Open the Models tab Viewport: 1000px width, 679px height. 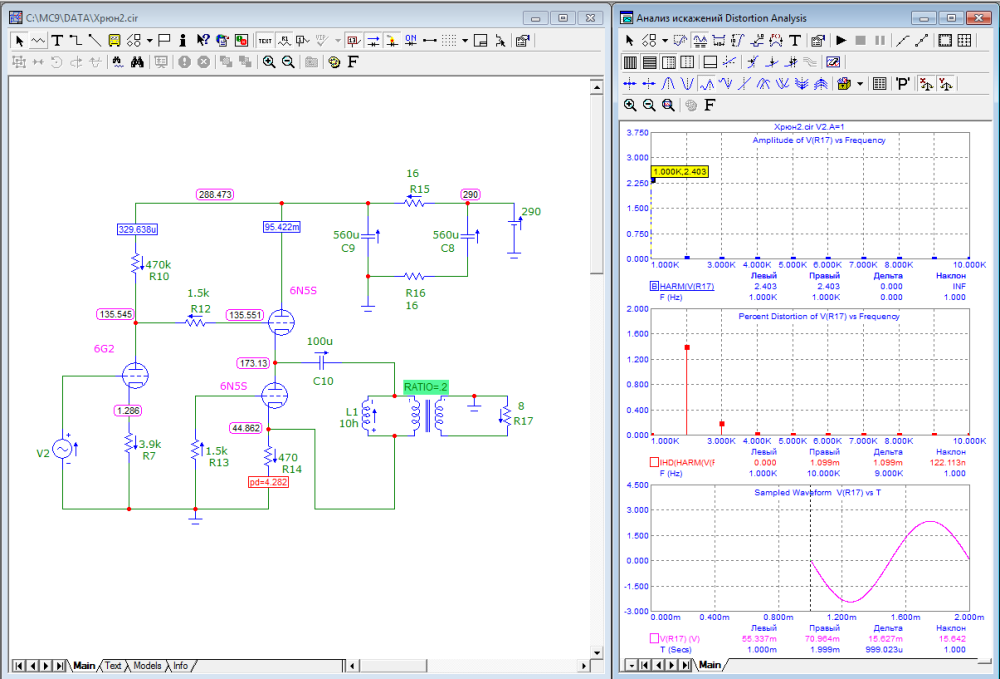pos(147,665)
